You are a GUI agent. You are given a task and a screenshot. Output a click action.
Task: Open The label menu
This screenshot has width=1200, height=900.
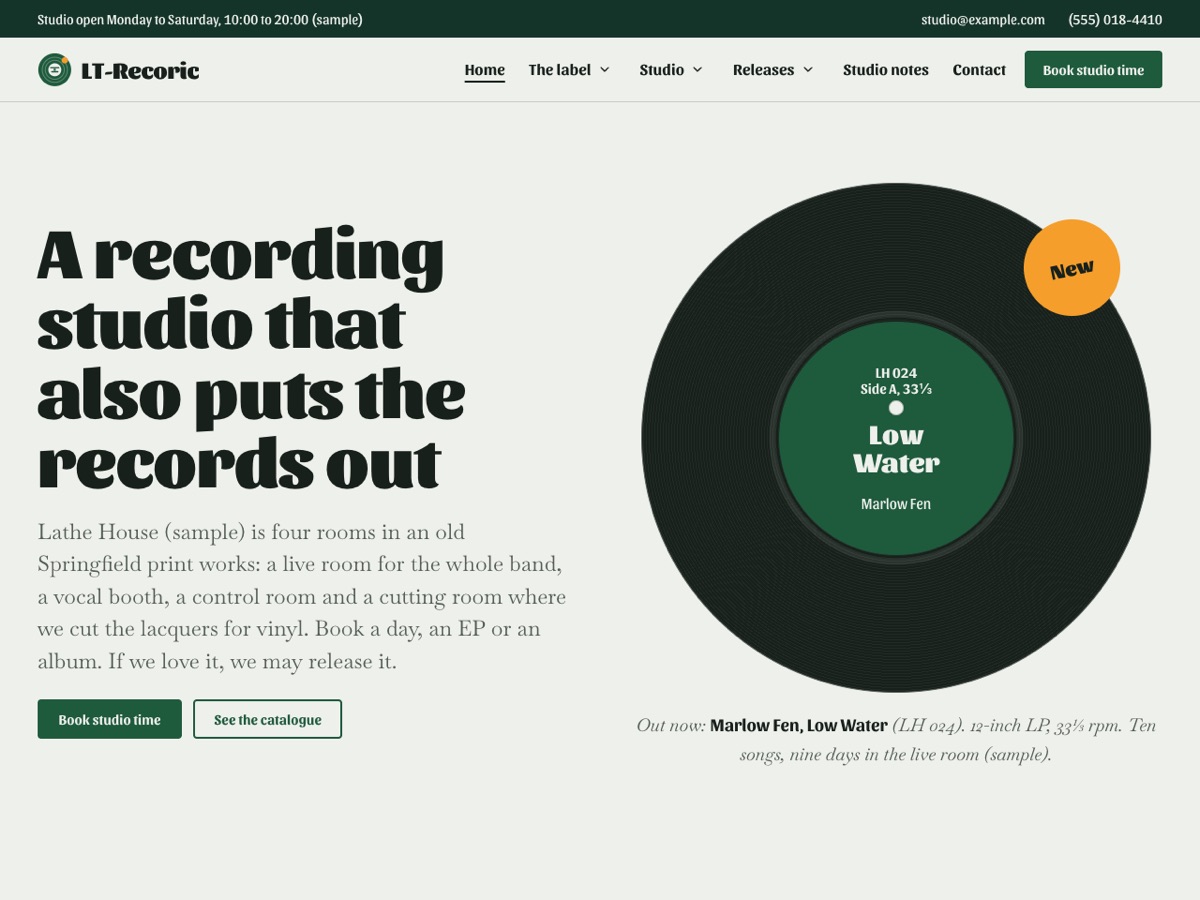tap(560, 70)
